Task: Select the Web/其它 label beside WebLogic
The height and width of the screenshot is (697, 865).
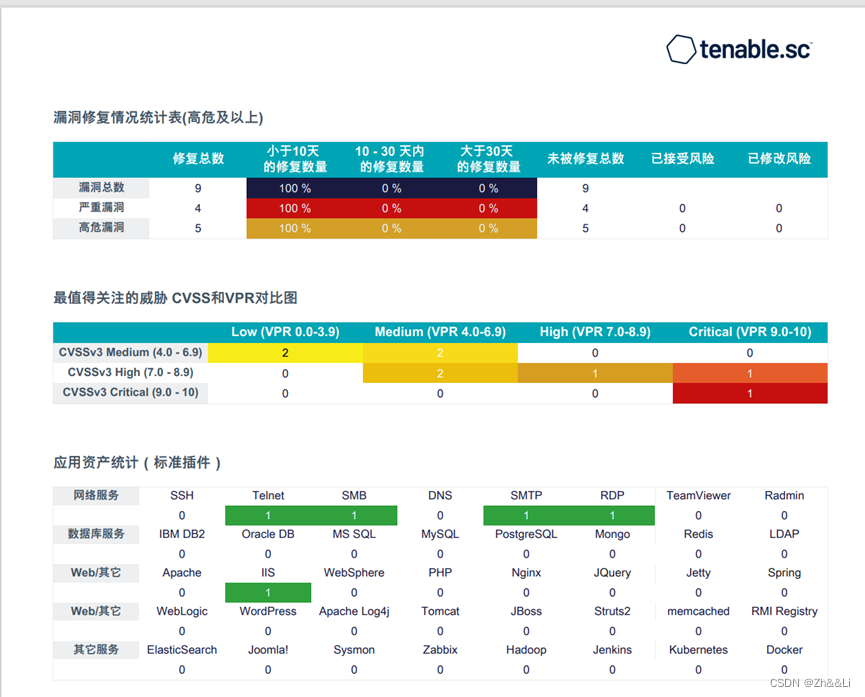Action: (96, 611)
